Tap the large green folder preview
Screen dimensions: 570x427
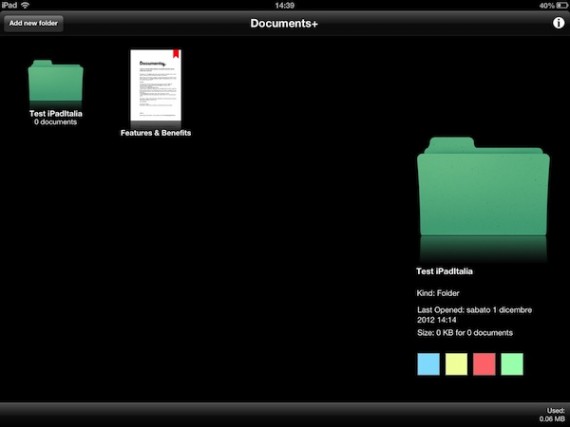(x=483, y=186)
